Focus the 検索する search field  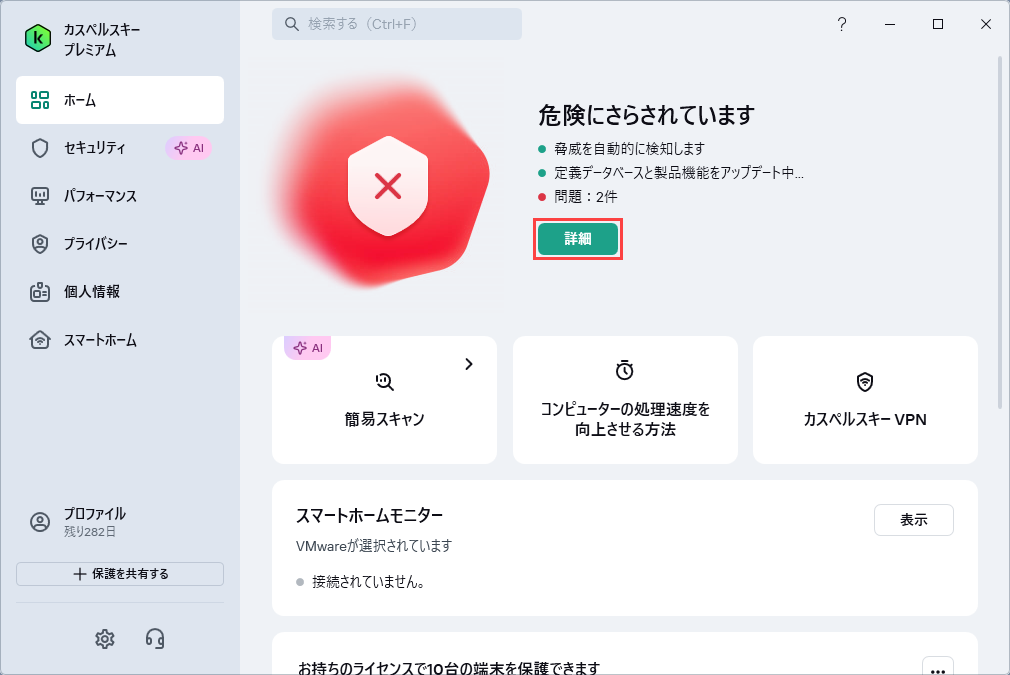pos(397,24)
